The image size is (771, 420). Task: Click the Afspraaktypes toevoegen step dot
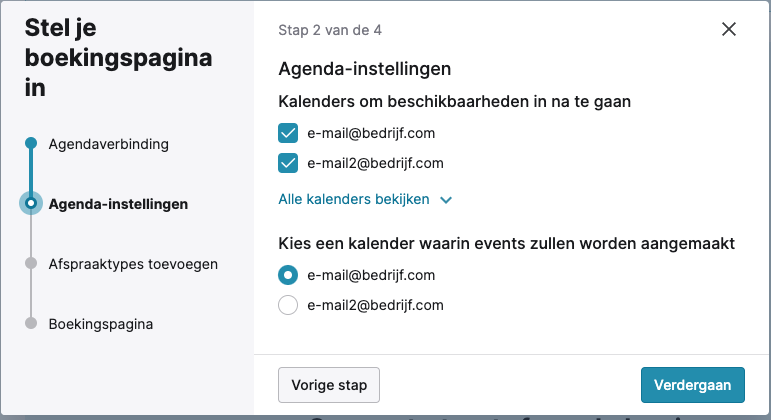coord(31,264)
